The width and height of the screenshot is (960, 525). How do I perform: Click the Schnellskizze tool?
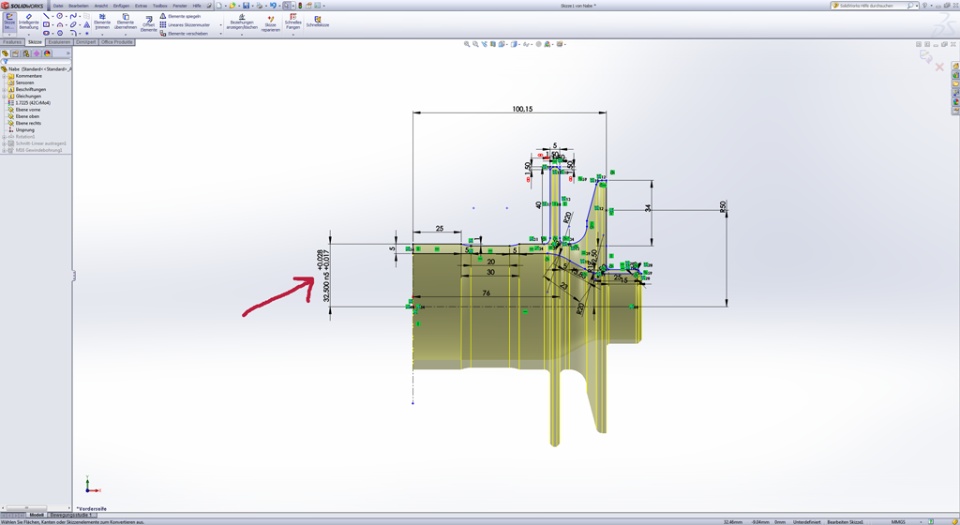[318, 21]
